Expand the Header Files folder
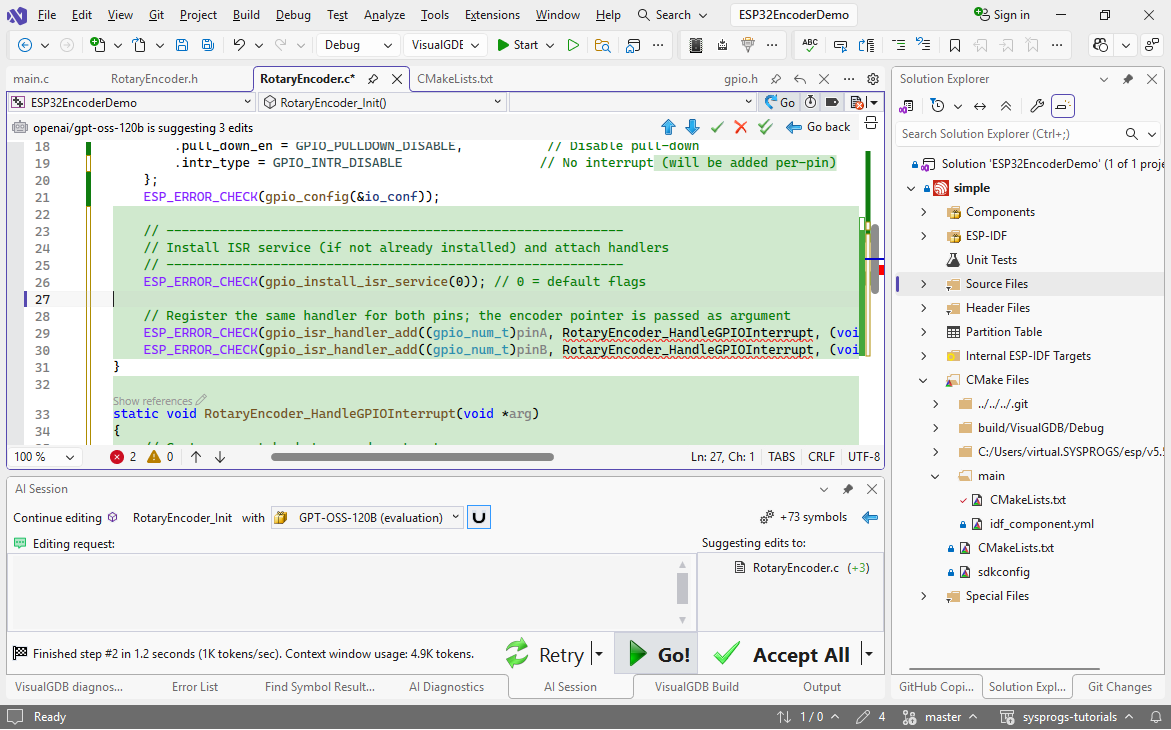Screen dimensions: 1171x730 [x=923, y=308]
